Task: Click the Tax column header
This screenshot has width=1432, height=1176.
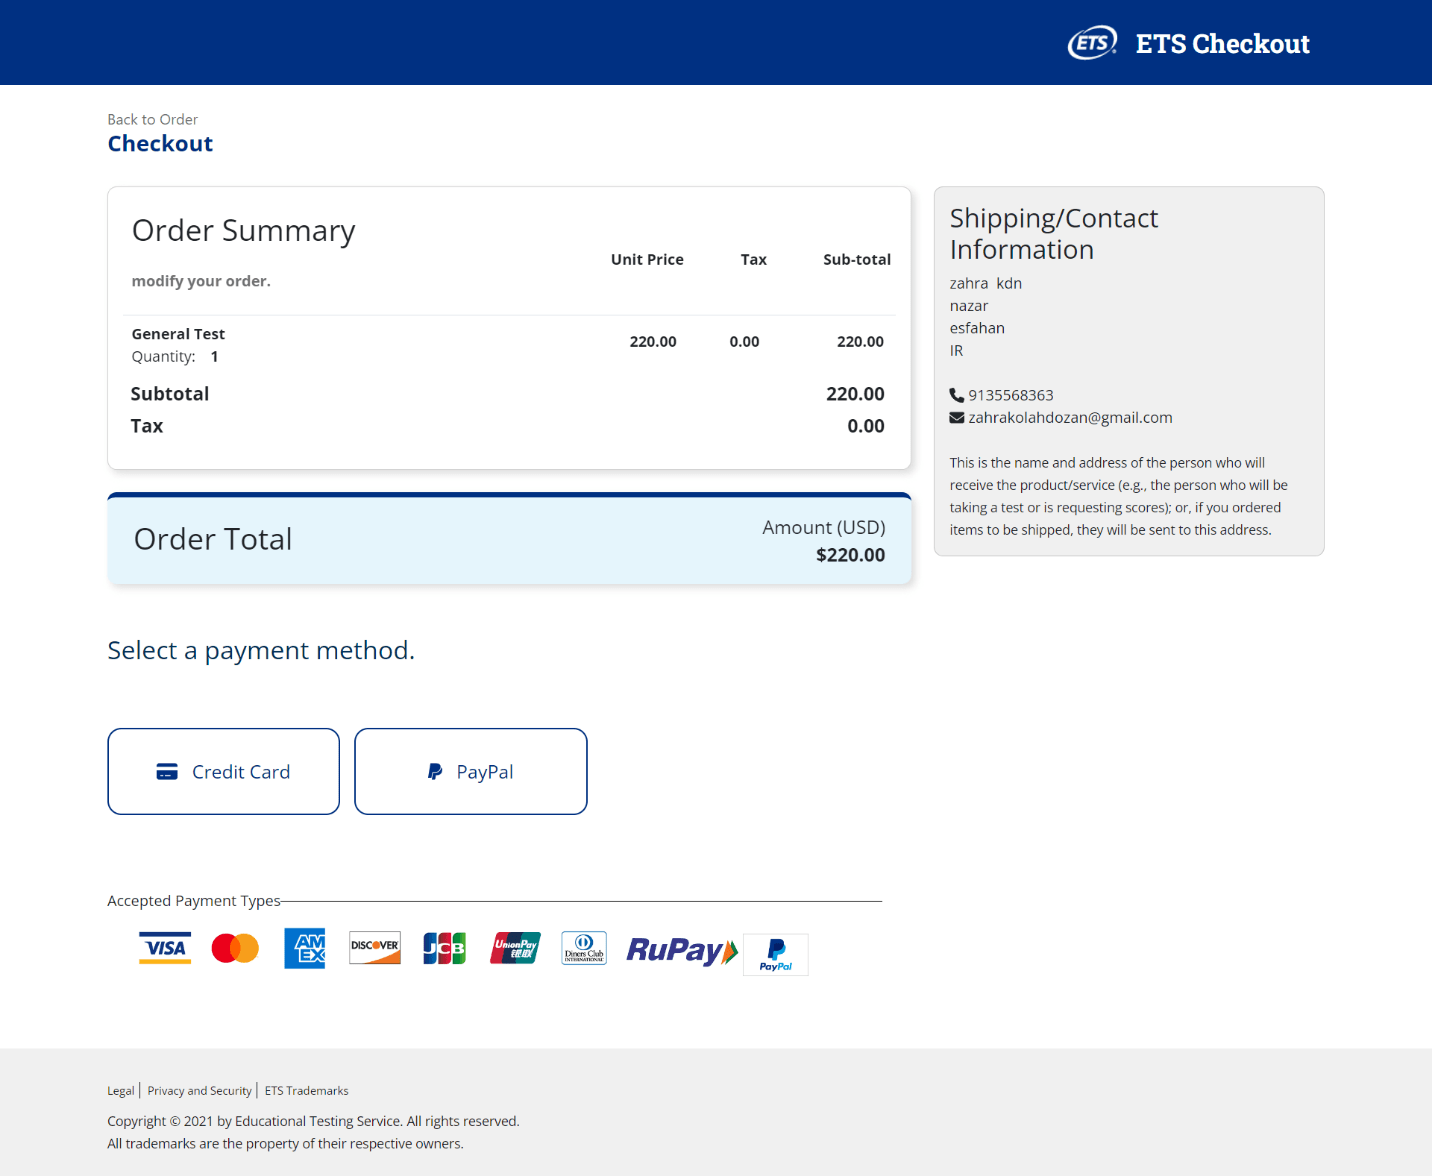Action: click(754, 259)
